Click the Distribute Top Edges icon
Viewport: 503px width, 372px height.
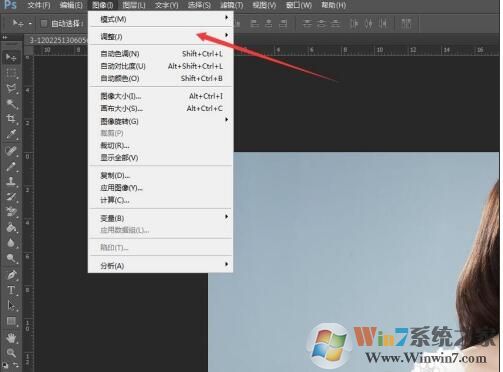pos(307,23)
